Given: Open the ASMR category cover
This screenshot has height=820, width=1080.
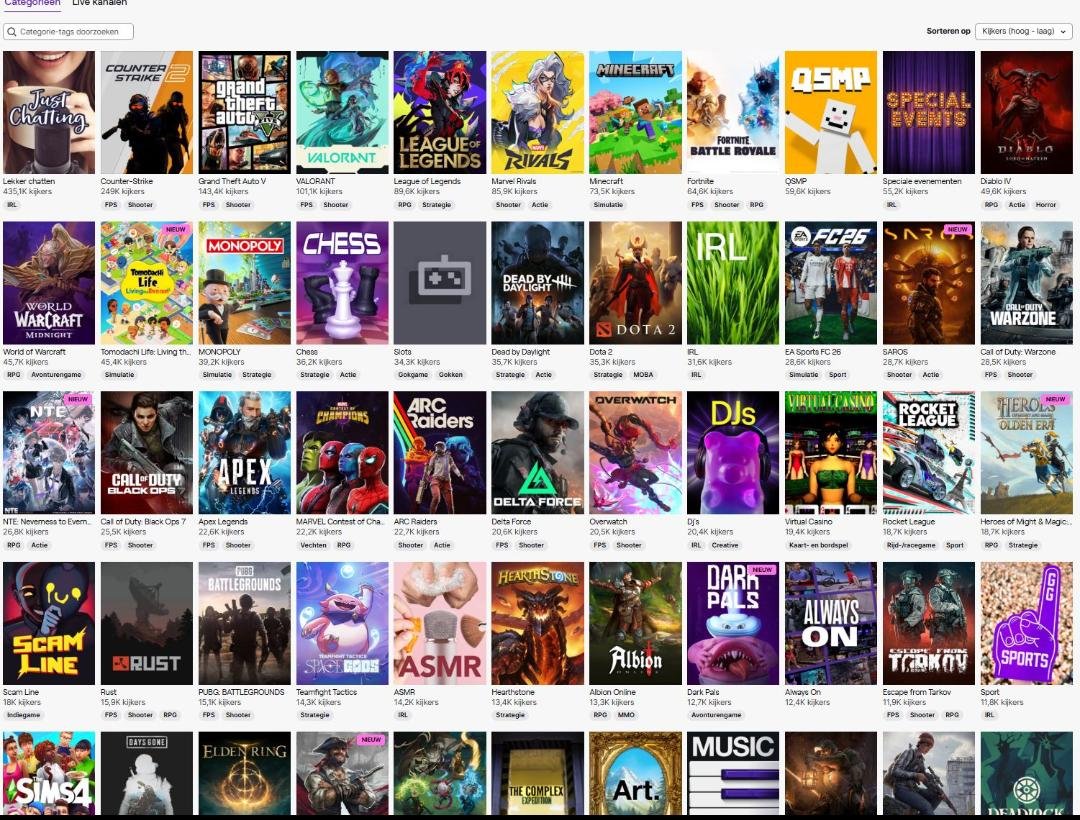Looking at the screenshot, I should pos(440,623).
